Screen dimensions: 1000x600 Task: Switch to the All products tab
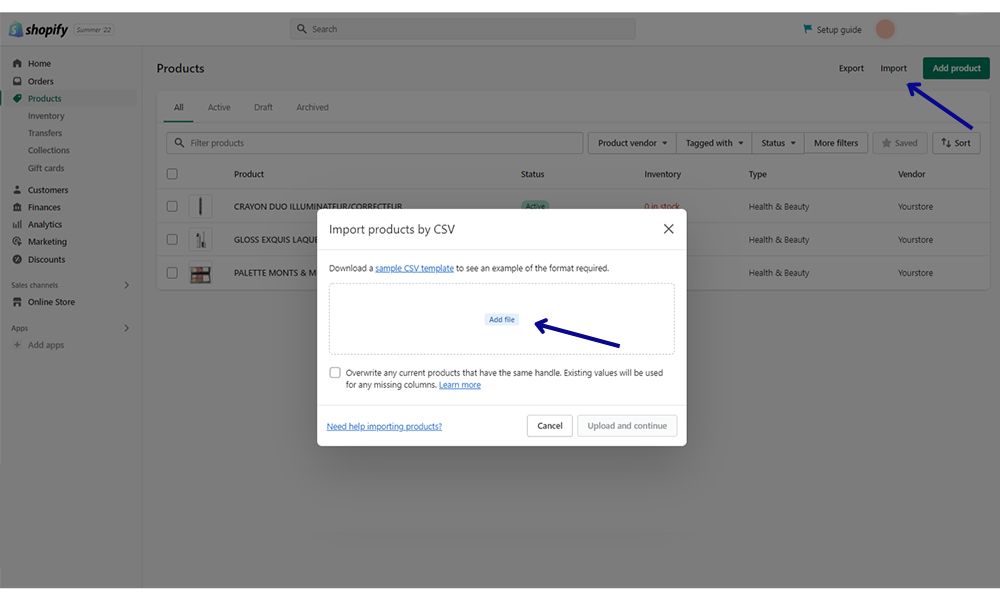coord(179,107)
